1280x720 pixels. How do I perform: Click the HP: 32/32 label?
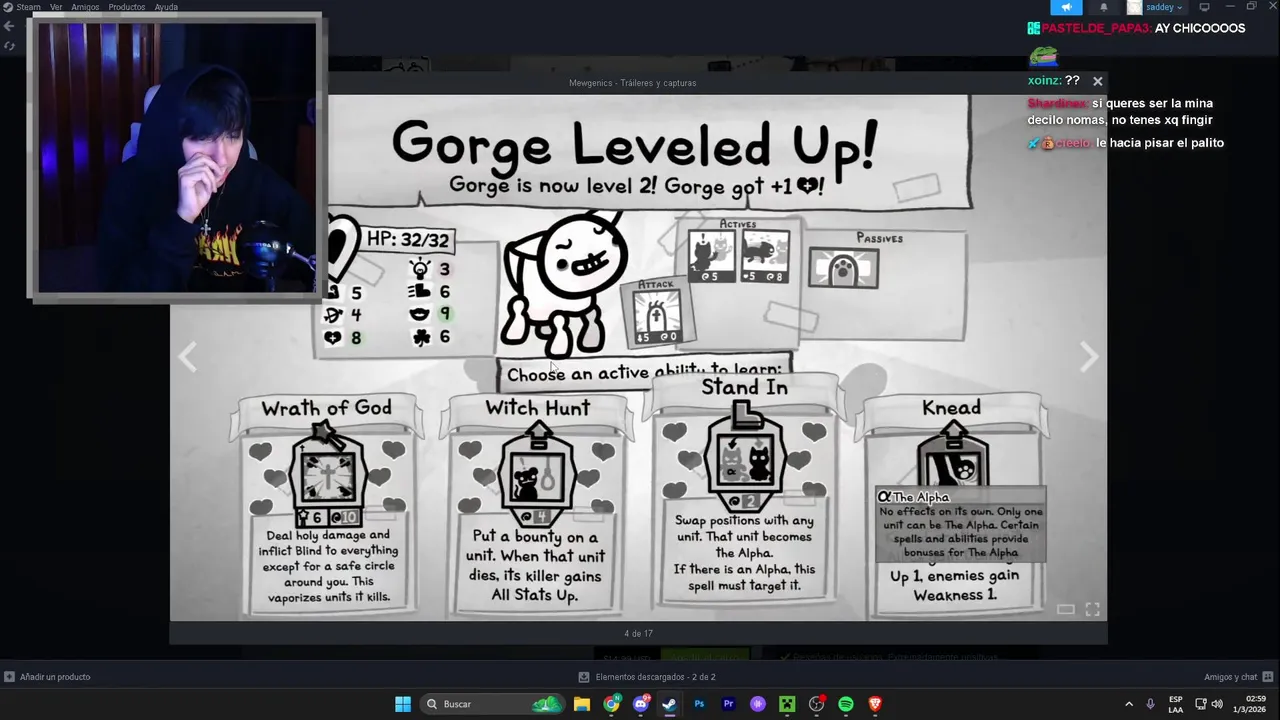[407, 240]
